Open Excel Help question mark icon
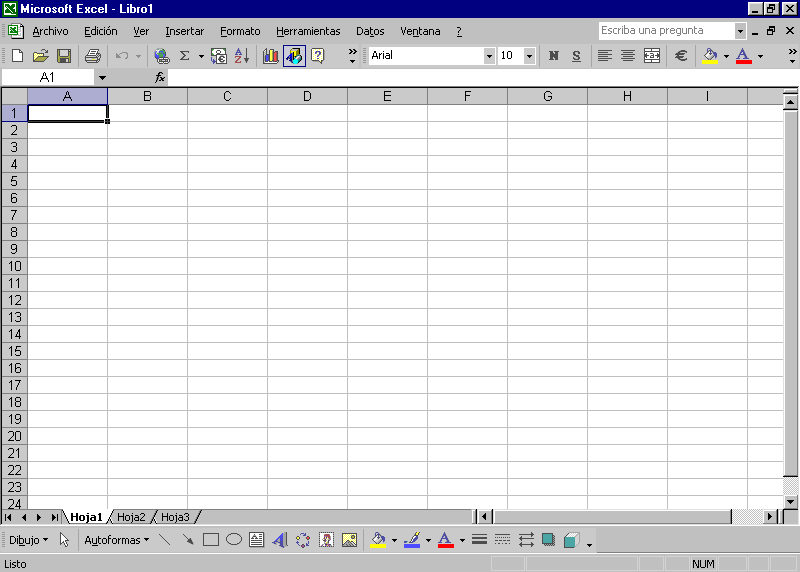This screenshot has width=800, height=572. (317, 56)
